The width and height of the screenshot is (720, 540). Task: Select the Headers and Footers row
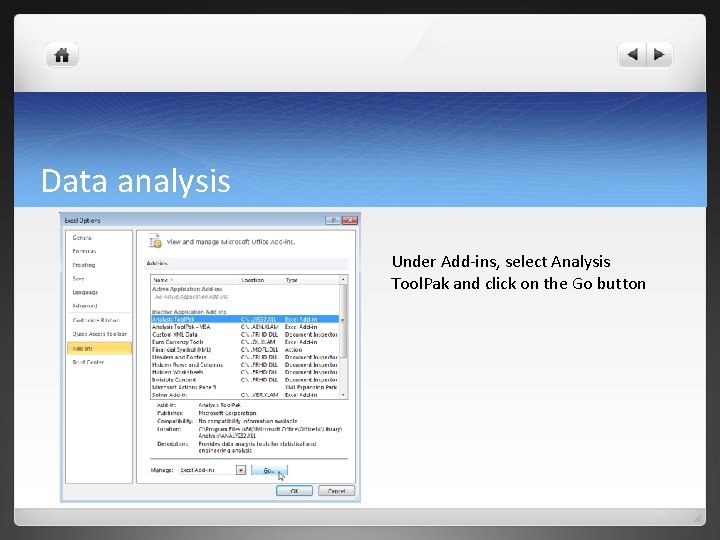(x=245, y=357)
